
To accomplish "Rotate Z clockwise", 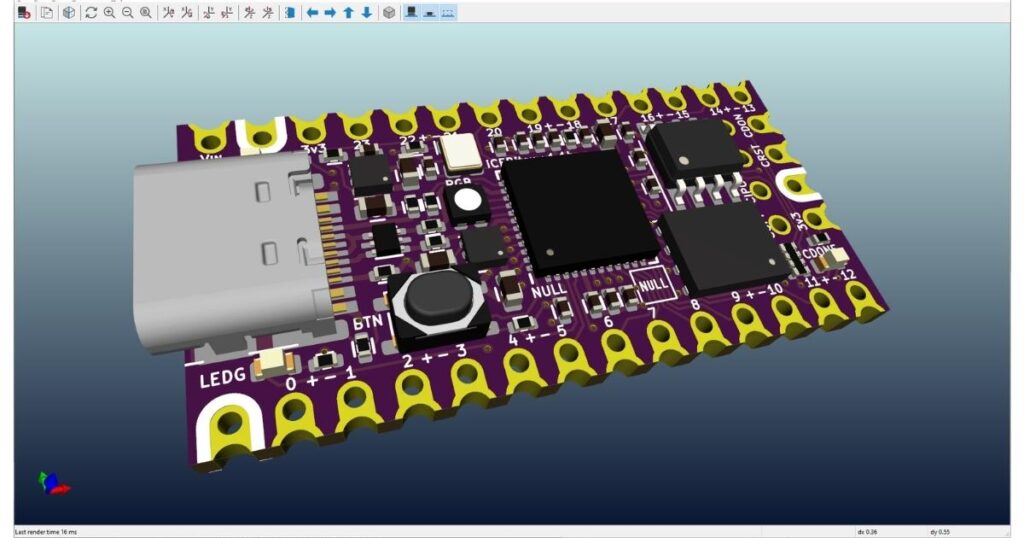I will pyautogui.click(x=249, y=12).
